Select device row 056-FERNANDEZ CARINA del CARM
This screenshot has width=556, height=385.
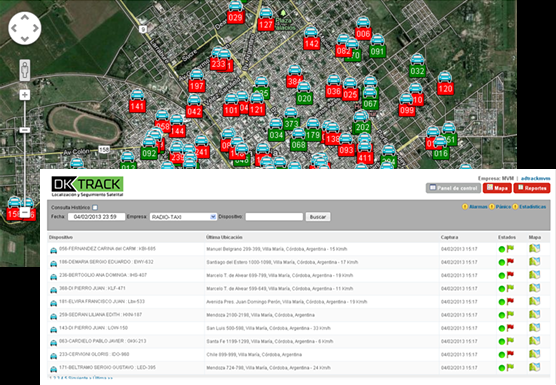(299, 249)
